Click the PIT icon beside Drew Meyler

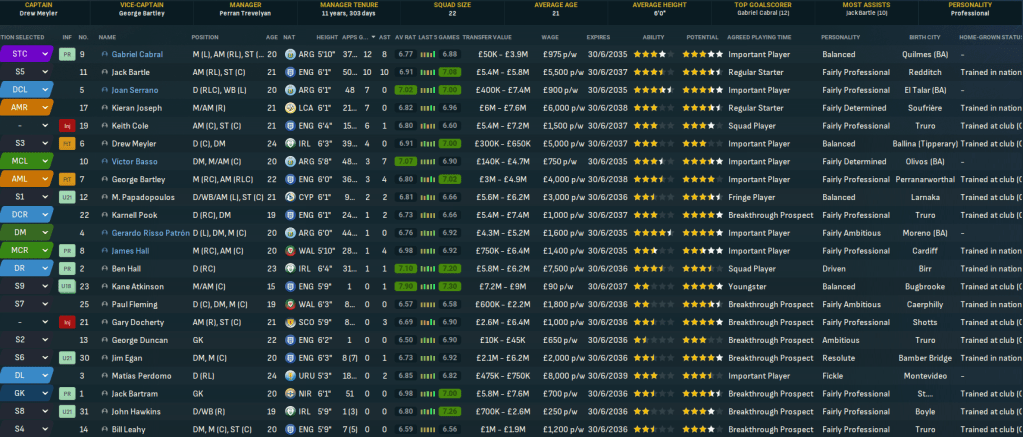tap(67, 143)
